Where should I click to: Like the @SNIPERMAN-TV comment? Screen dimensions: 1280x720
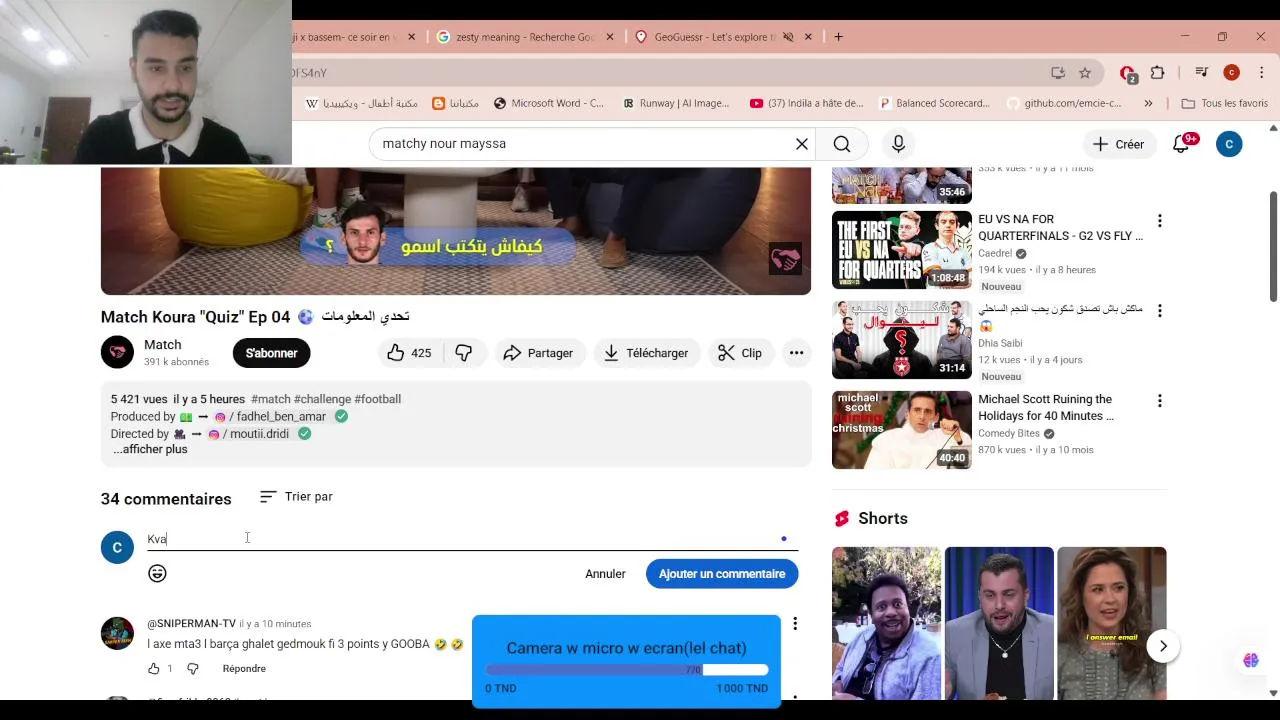coord(154,669)
